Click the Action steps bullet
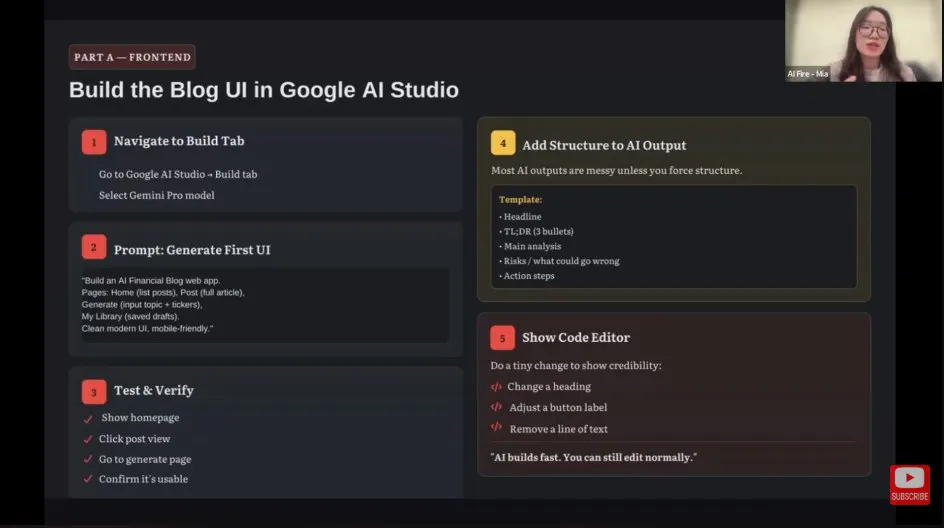 pos(527,276)
